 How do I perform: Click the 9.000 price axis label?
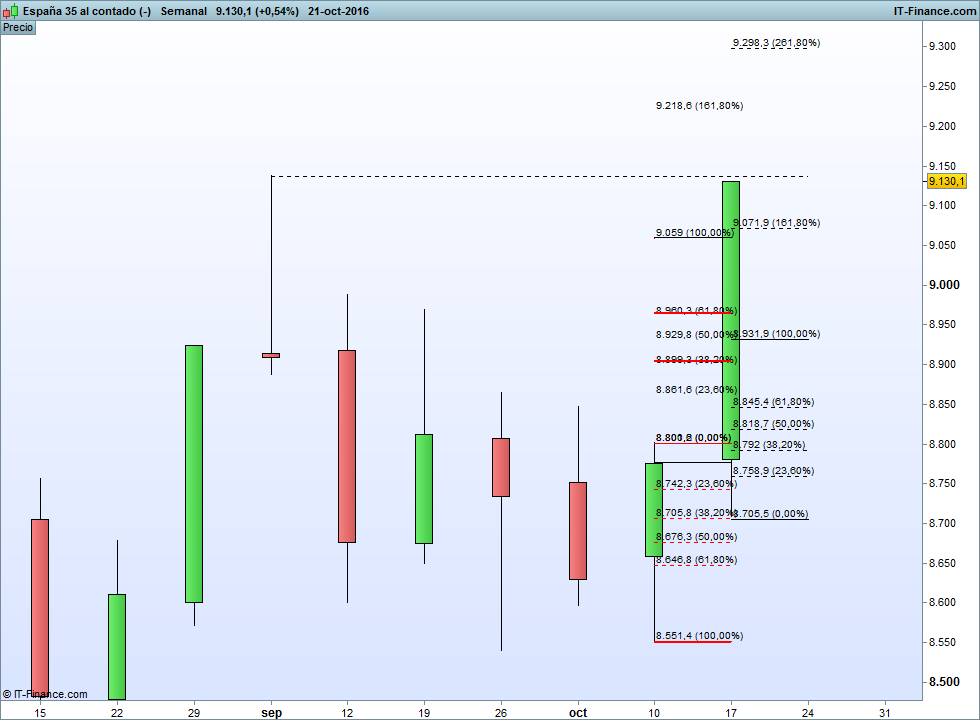coord(944,284)
